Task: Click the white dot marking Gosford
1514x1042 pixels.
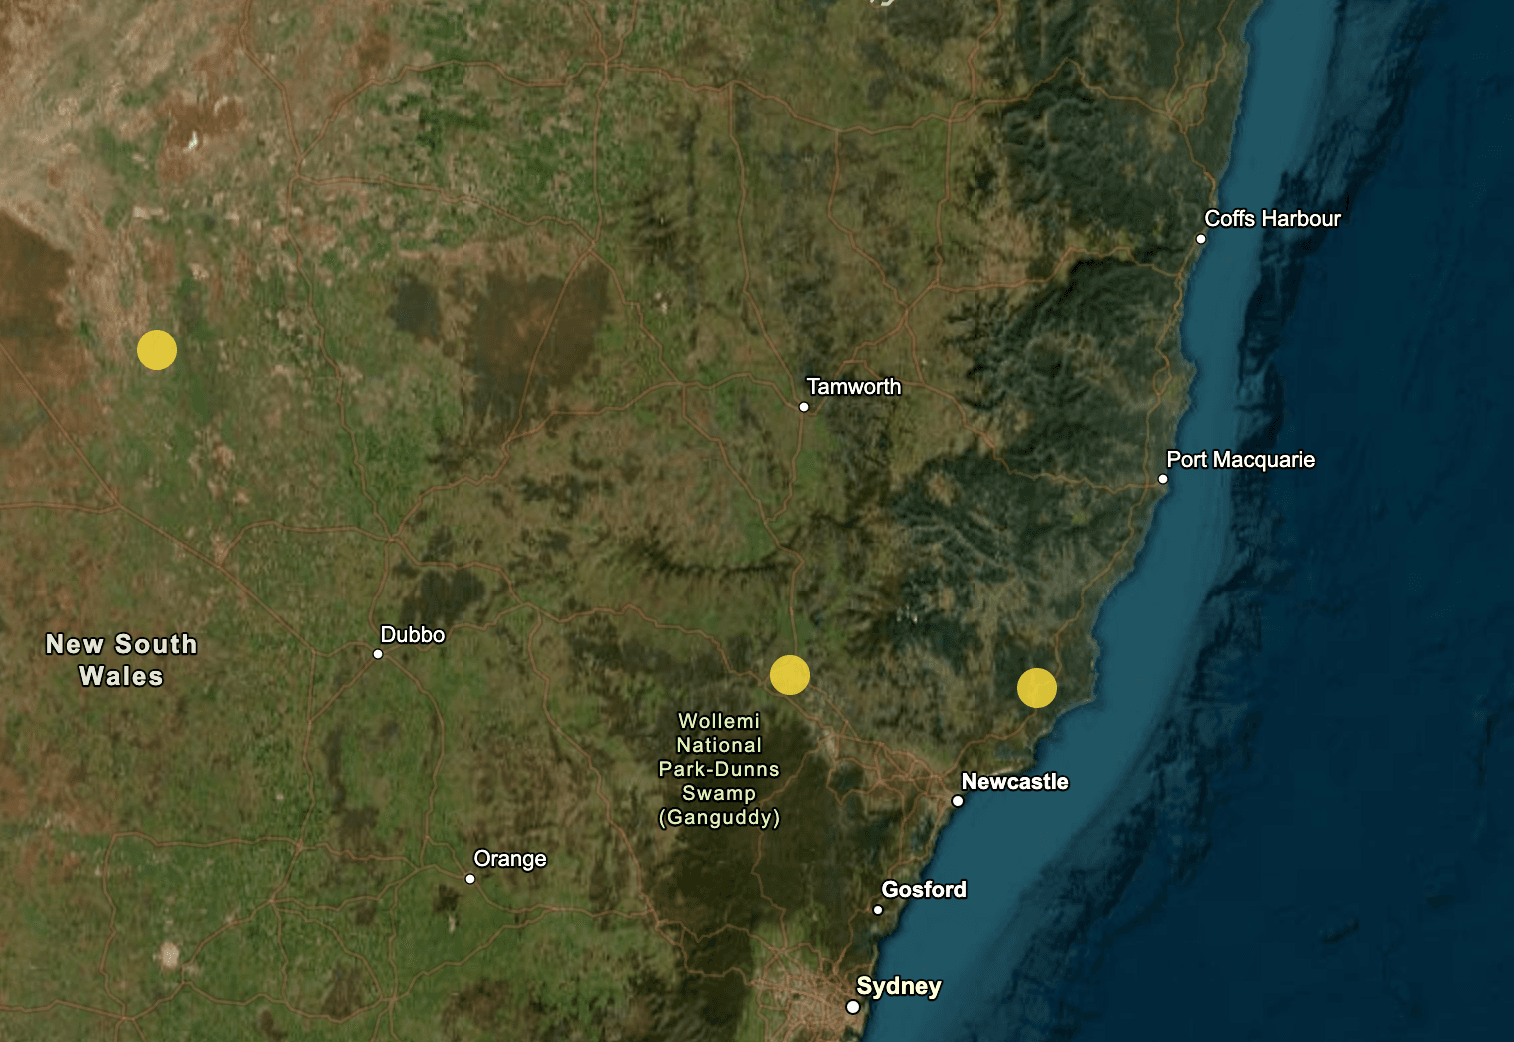Action: point(878,910)
